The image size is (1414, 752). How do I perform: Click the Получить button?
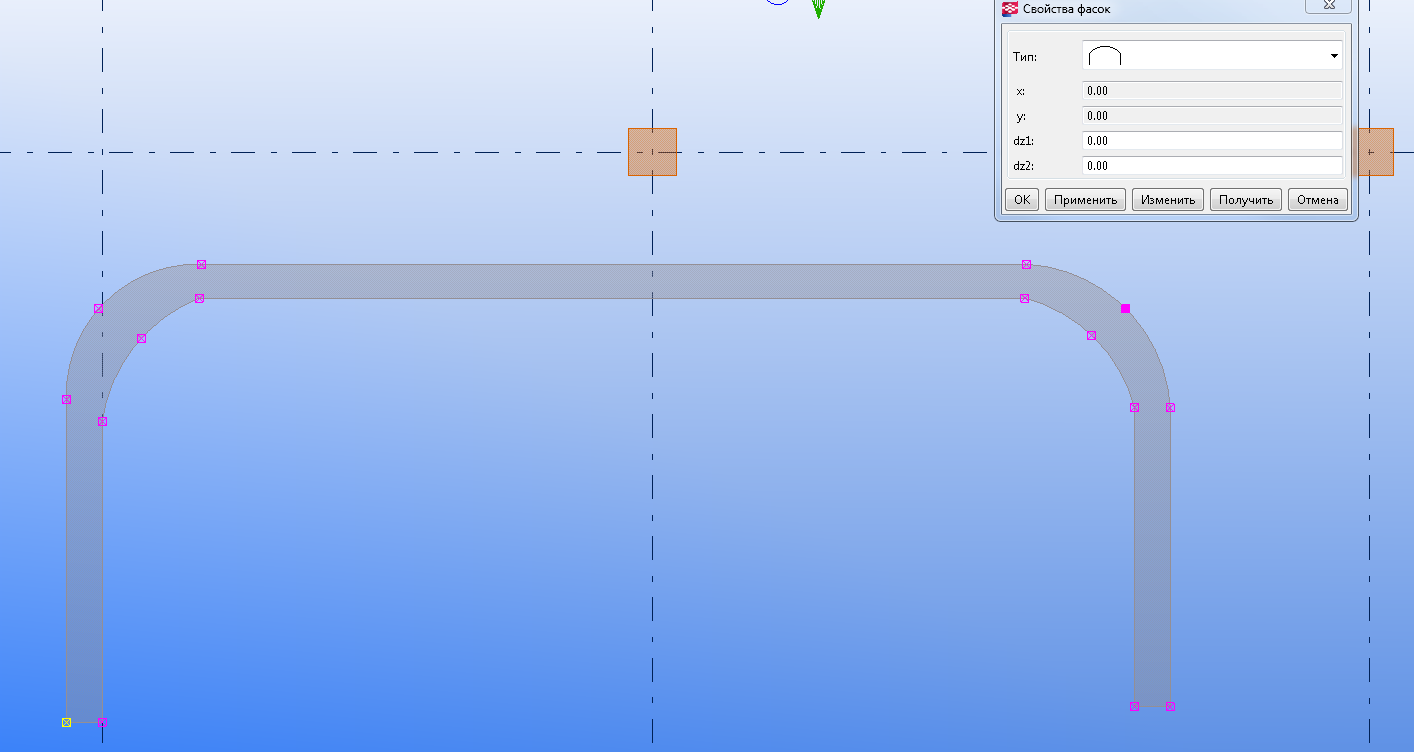pyautogui.click(x=1246, y=199)
